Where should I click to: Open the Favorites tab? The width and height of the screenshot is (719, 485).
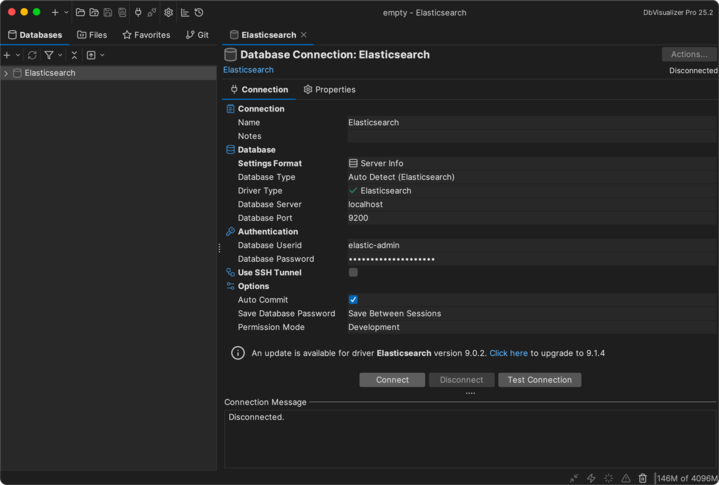point(146,35)
